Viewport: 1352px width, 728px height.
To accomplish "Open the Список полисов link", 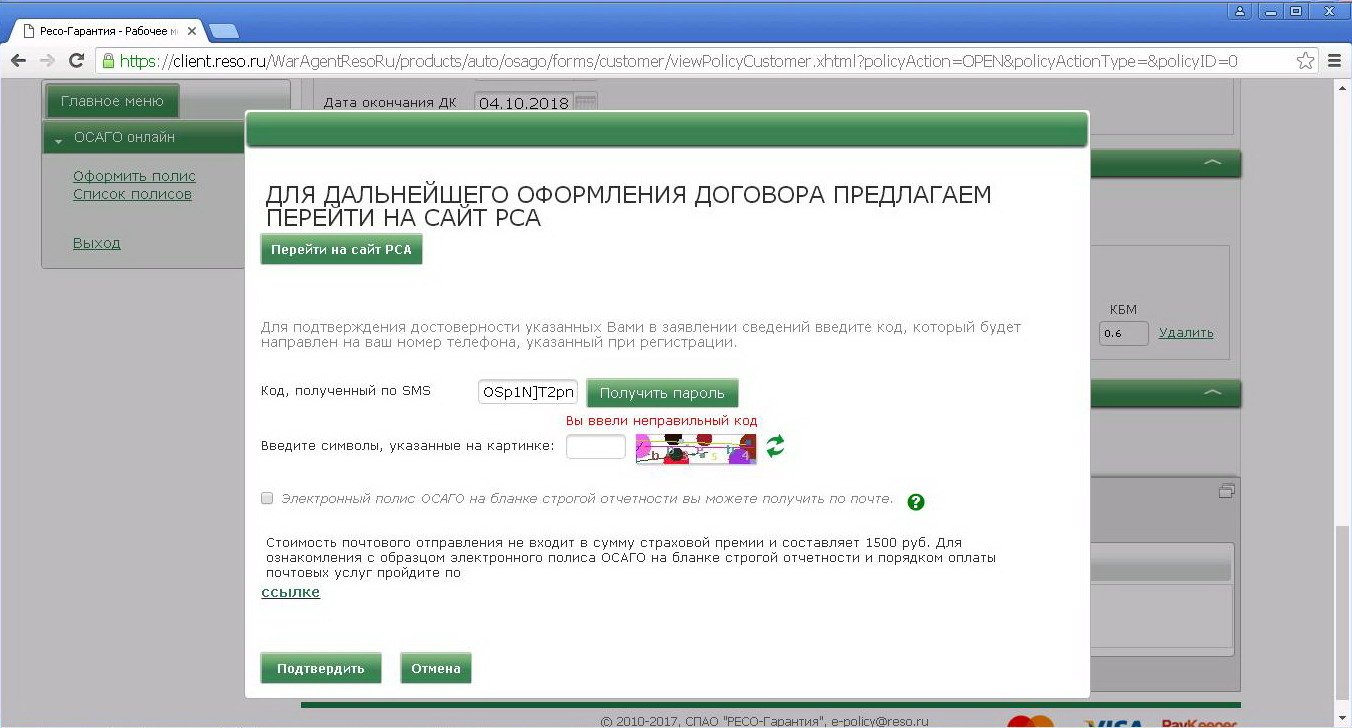I will point(132,194).
